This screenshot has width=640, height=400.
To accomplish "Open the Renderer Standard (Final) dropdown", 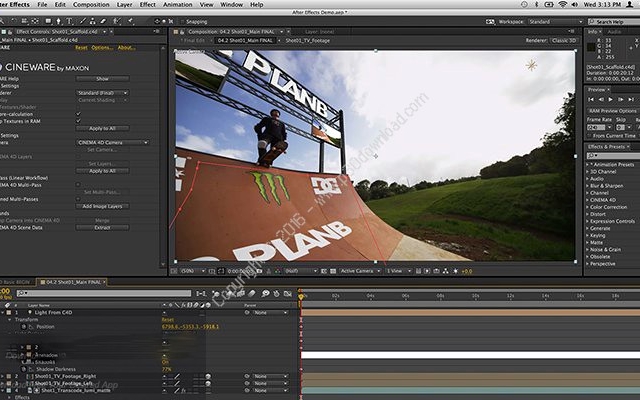I will point(102,93).
